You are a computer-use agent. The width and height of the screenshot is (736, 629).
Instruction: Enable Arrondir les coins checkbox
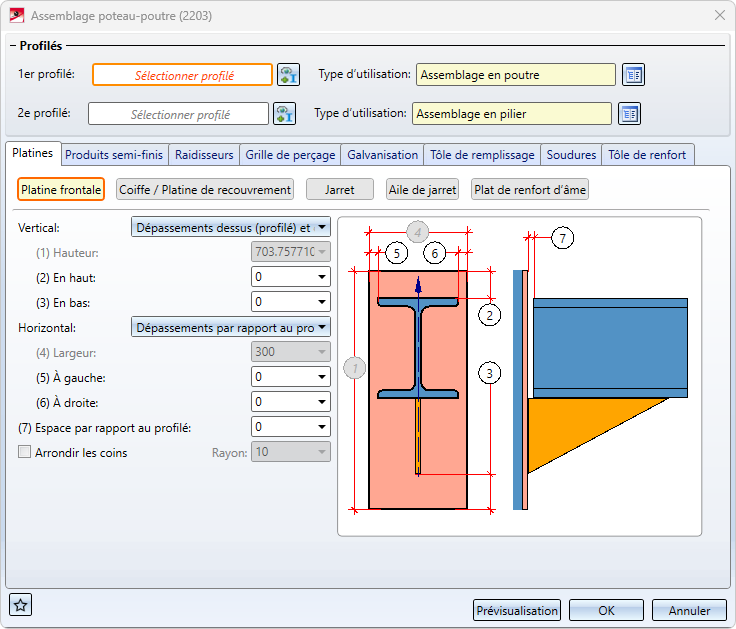[x=24, y=452]
